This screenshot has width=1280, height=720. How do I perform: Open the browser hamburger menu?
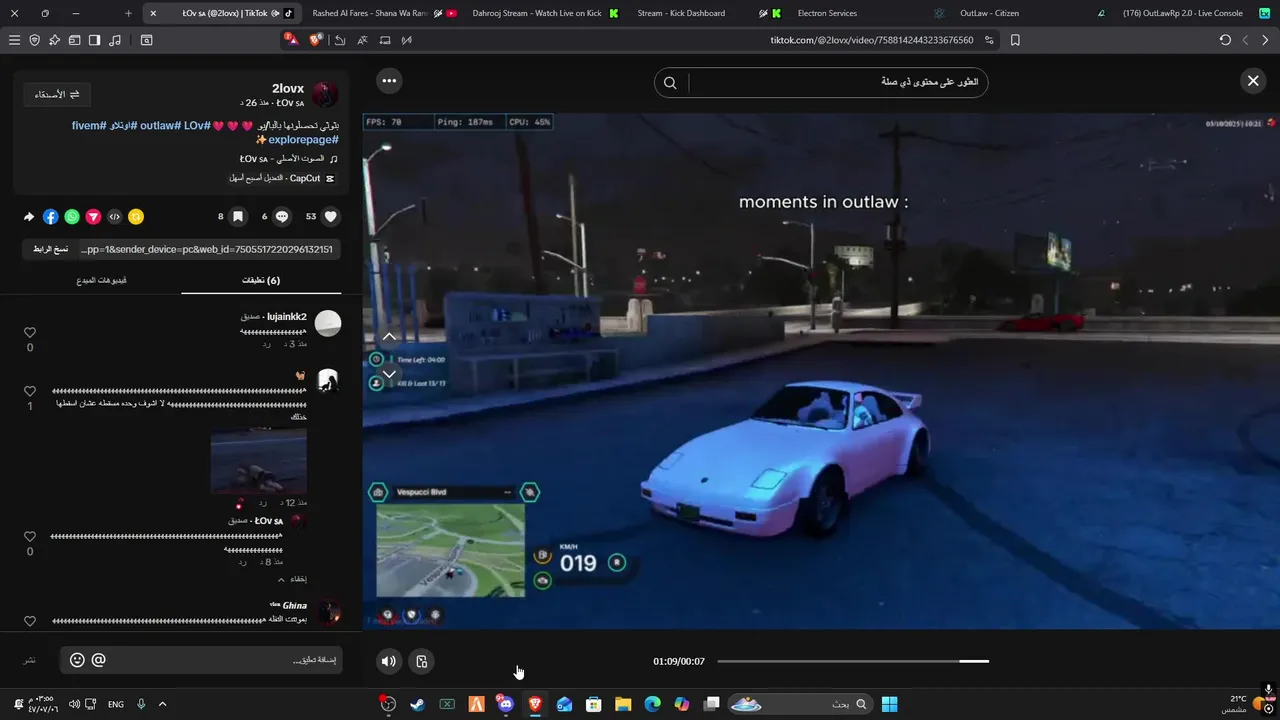pyautogui.click(x=14, y=40)
